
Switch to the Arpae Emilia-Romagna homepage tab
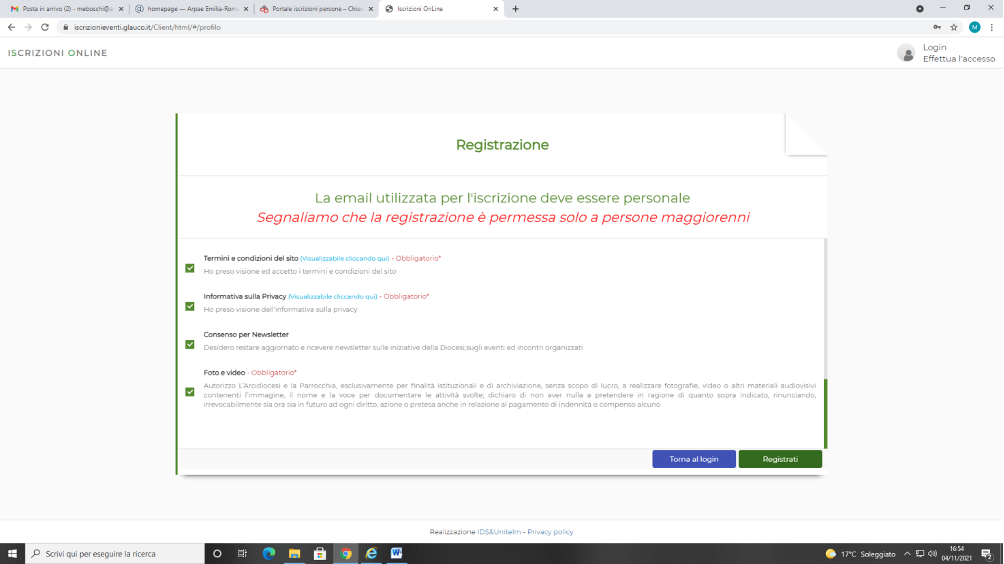189,9
